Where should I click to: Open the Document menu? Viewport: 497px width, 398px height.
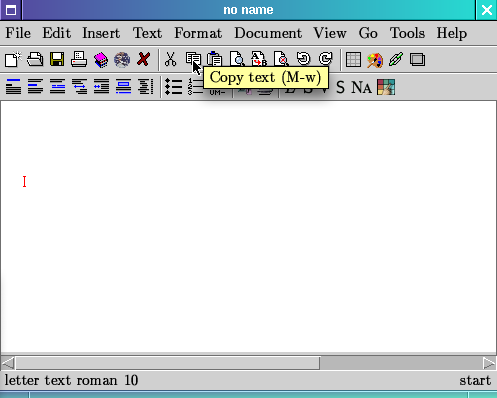click(268, 33)
